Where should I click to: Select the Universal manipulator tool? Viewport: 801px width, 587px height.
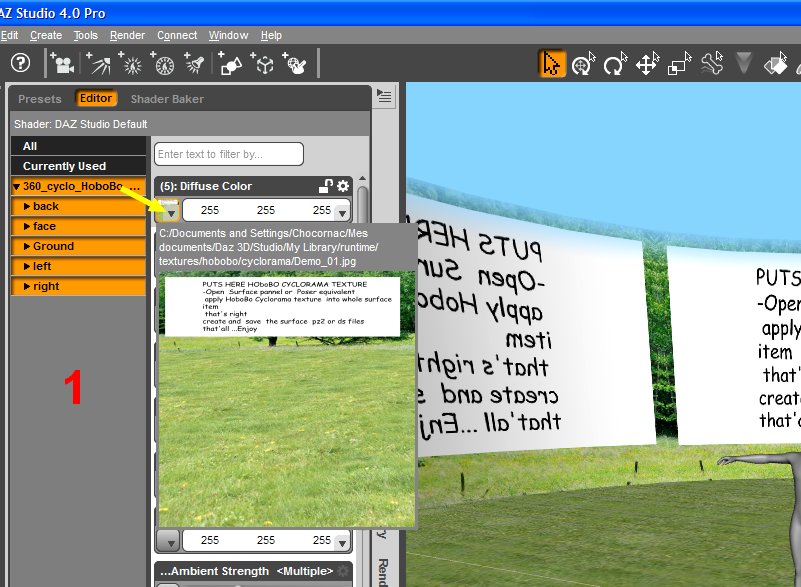click(x=583, y=64)
